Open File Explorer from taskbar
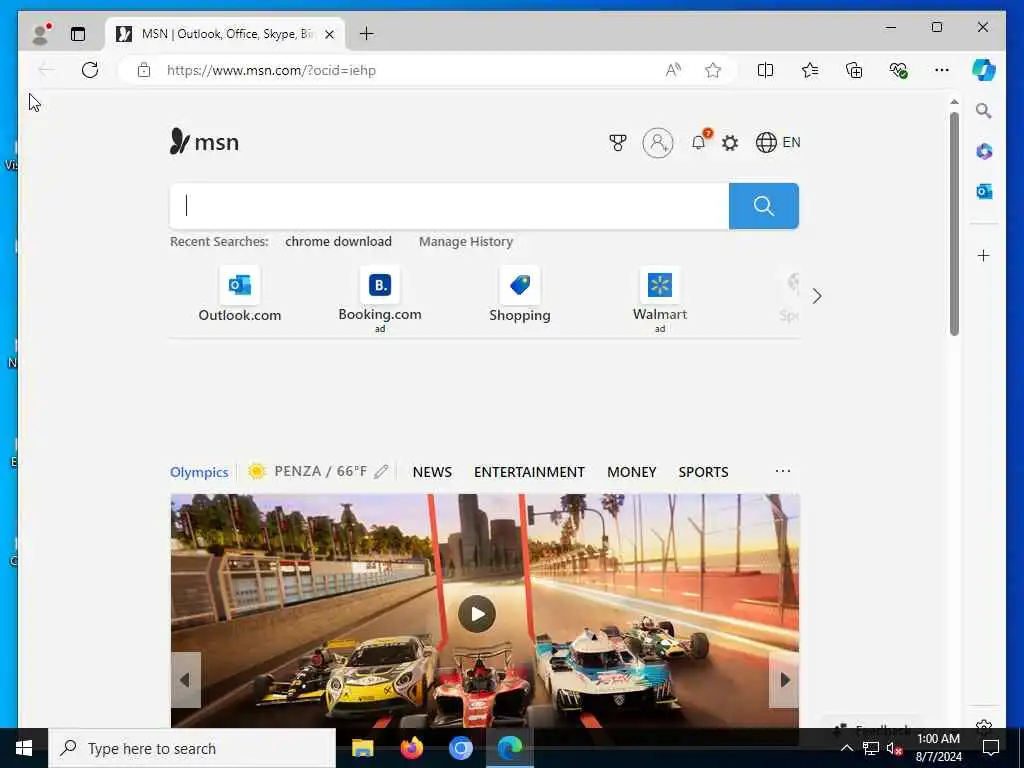 click(x=362, y=748)
